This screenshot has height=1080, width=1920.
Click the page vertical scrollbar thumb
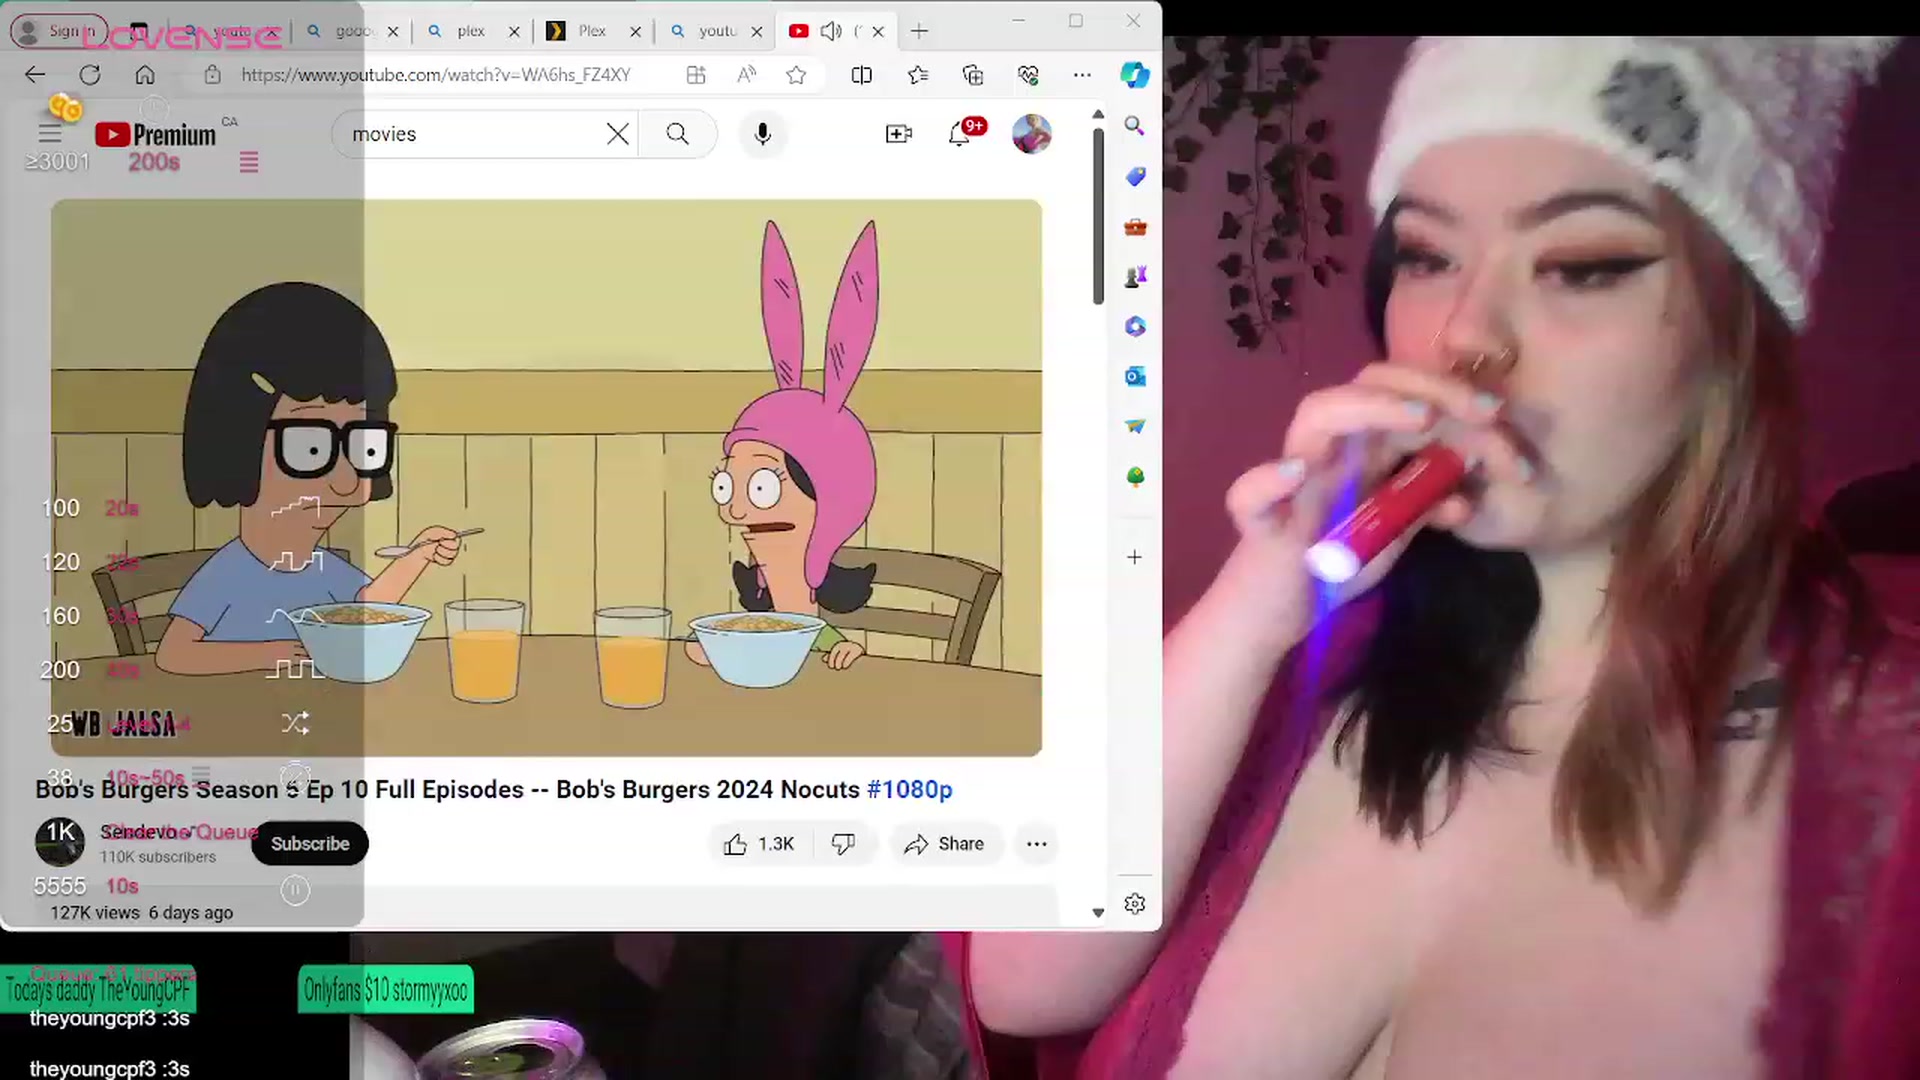pos(1098,215)
